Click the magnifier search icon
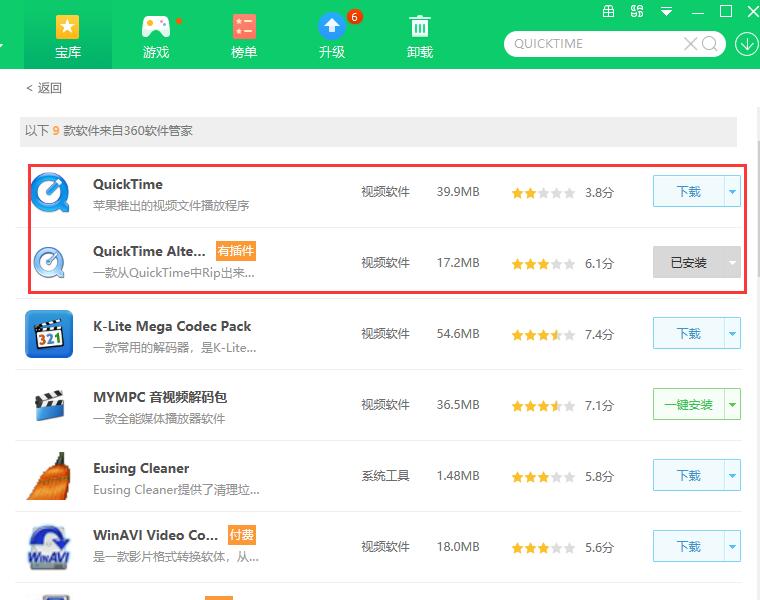Viewport: 760px width, 600px height. (709, 44)
